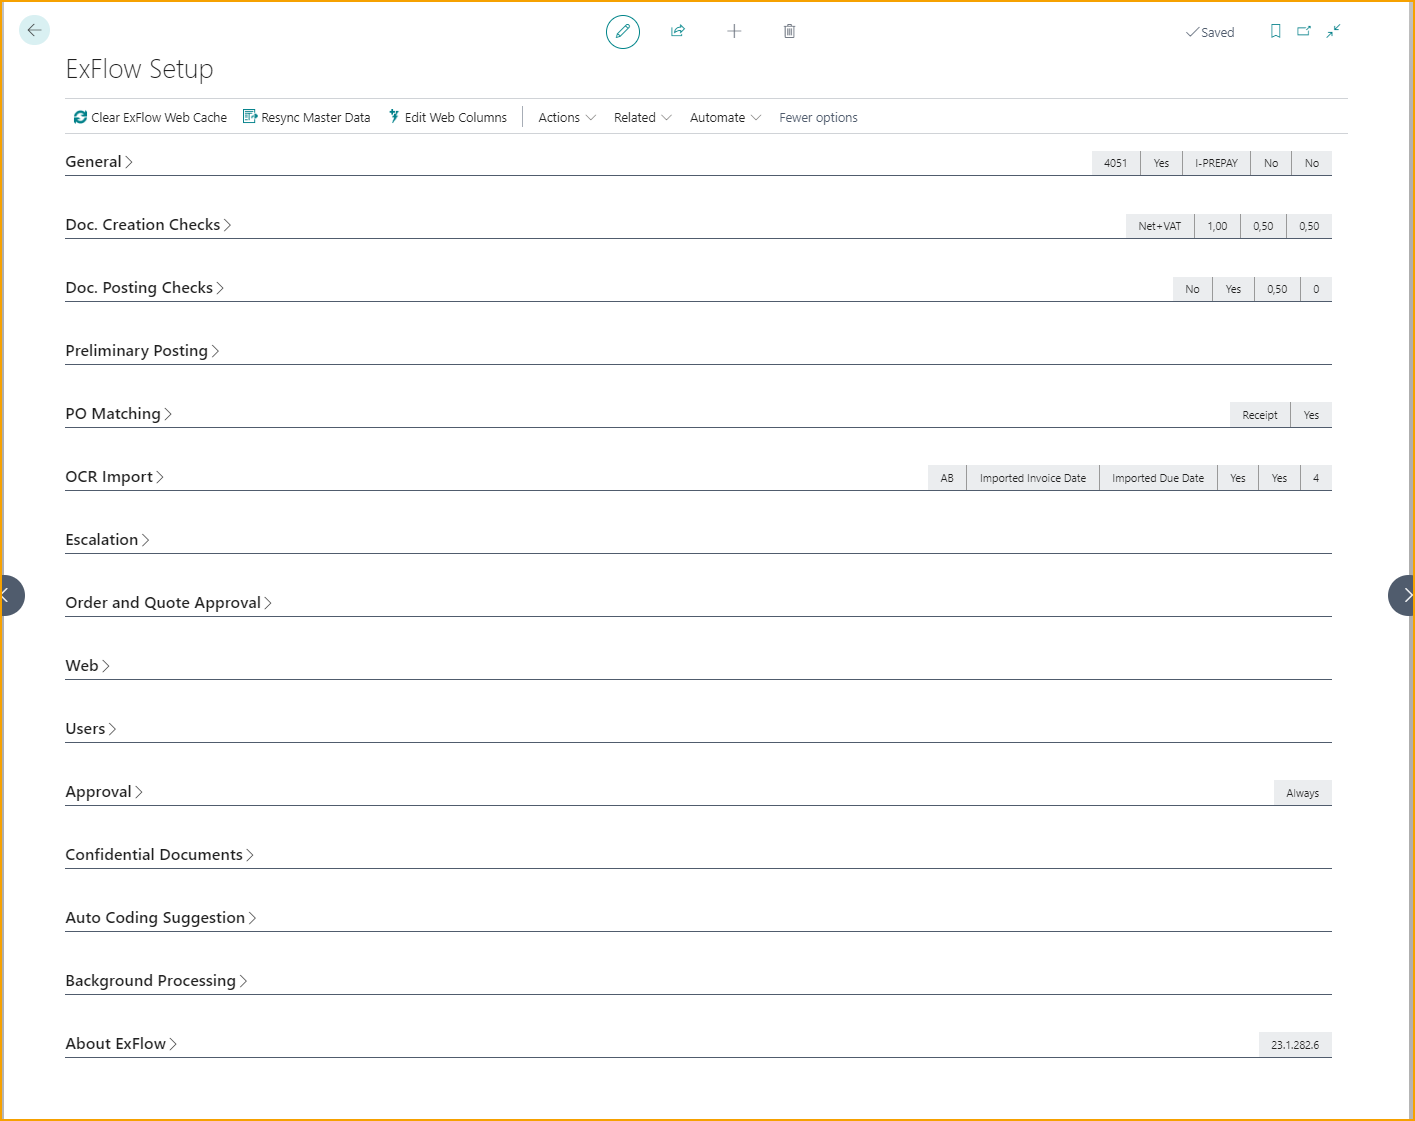Click the Always value in Approval
Viewport: 1415px width, 1121px height.
1302,793
